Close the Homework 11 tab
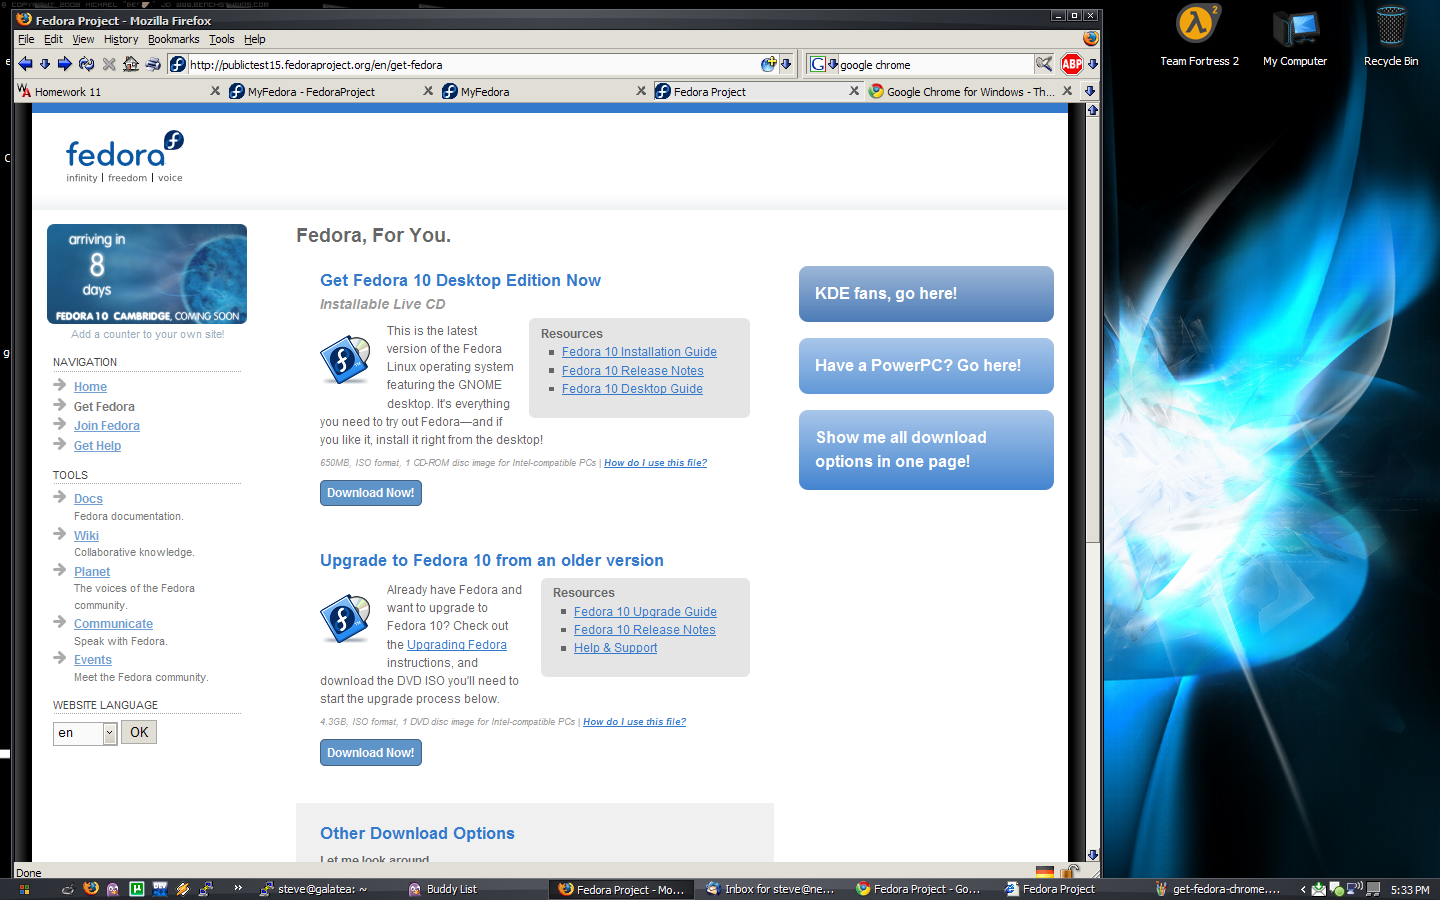The image size is (1440, 900). 215,91
